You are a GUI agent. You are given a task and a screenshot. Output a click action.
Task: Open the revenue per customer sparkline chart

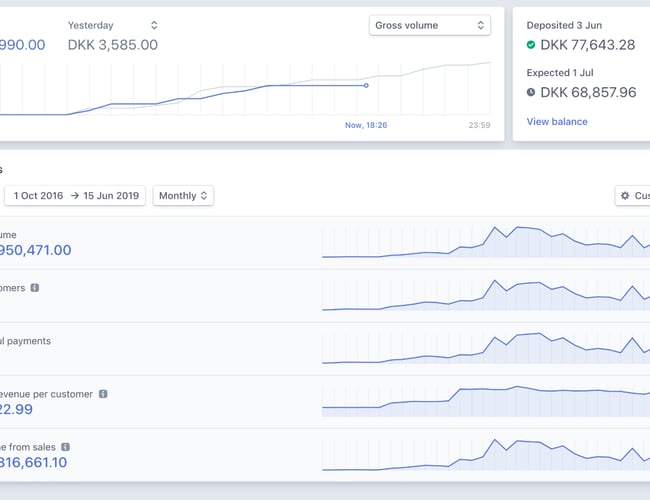(x=486, y=397)
